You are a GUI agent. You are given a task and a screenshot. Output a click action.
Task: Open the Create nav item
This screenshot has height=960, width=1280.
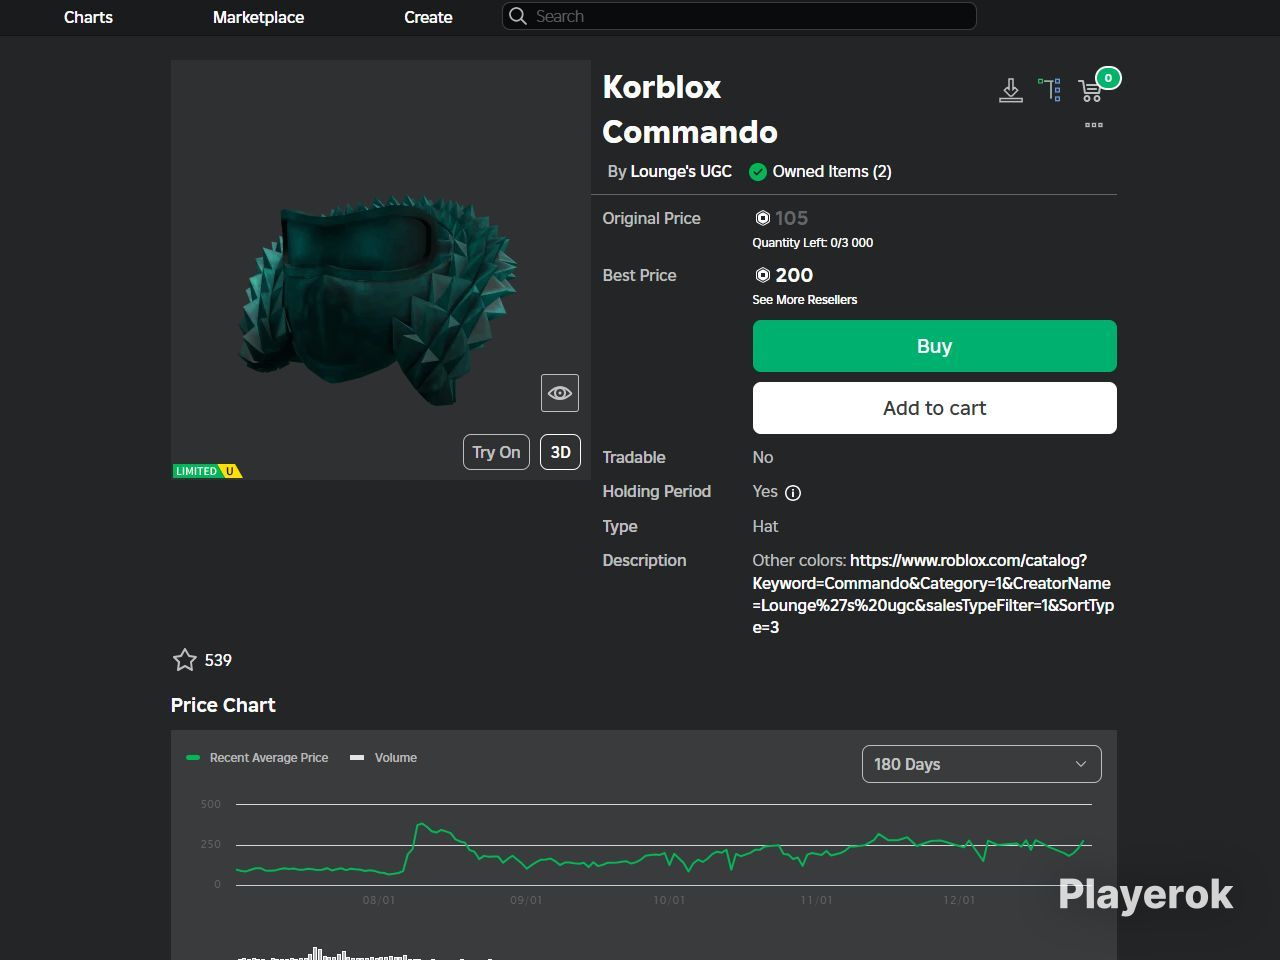tap(428, 17)
